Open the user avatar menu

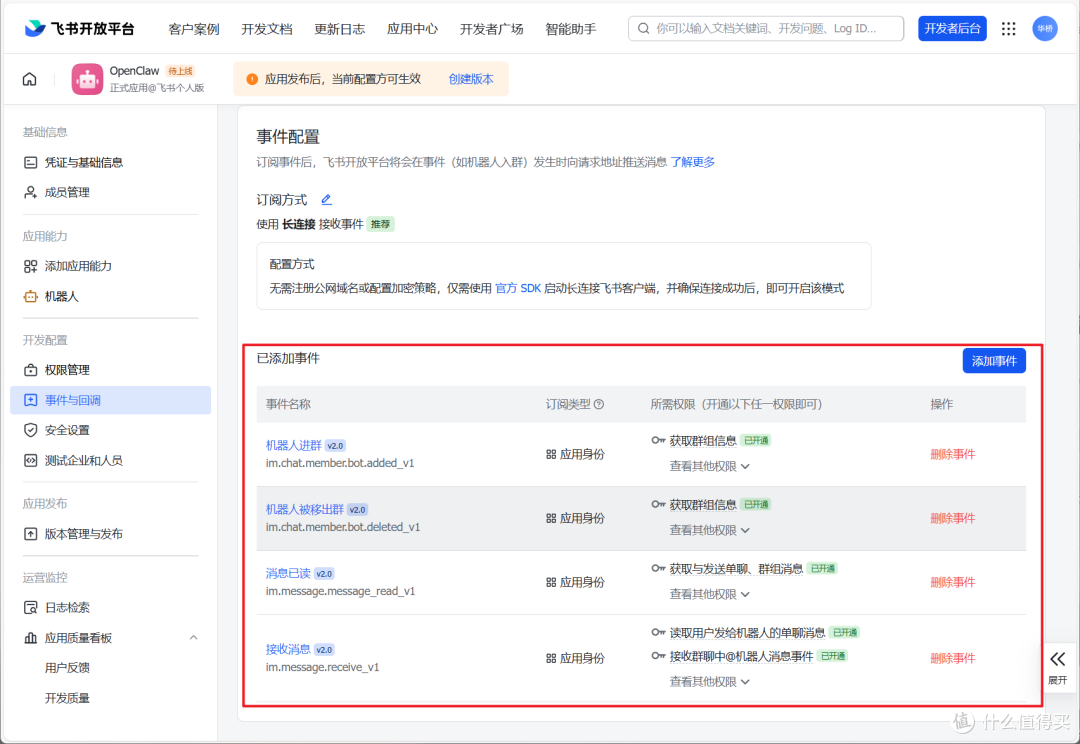[1045, 28]
